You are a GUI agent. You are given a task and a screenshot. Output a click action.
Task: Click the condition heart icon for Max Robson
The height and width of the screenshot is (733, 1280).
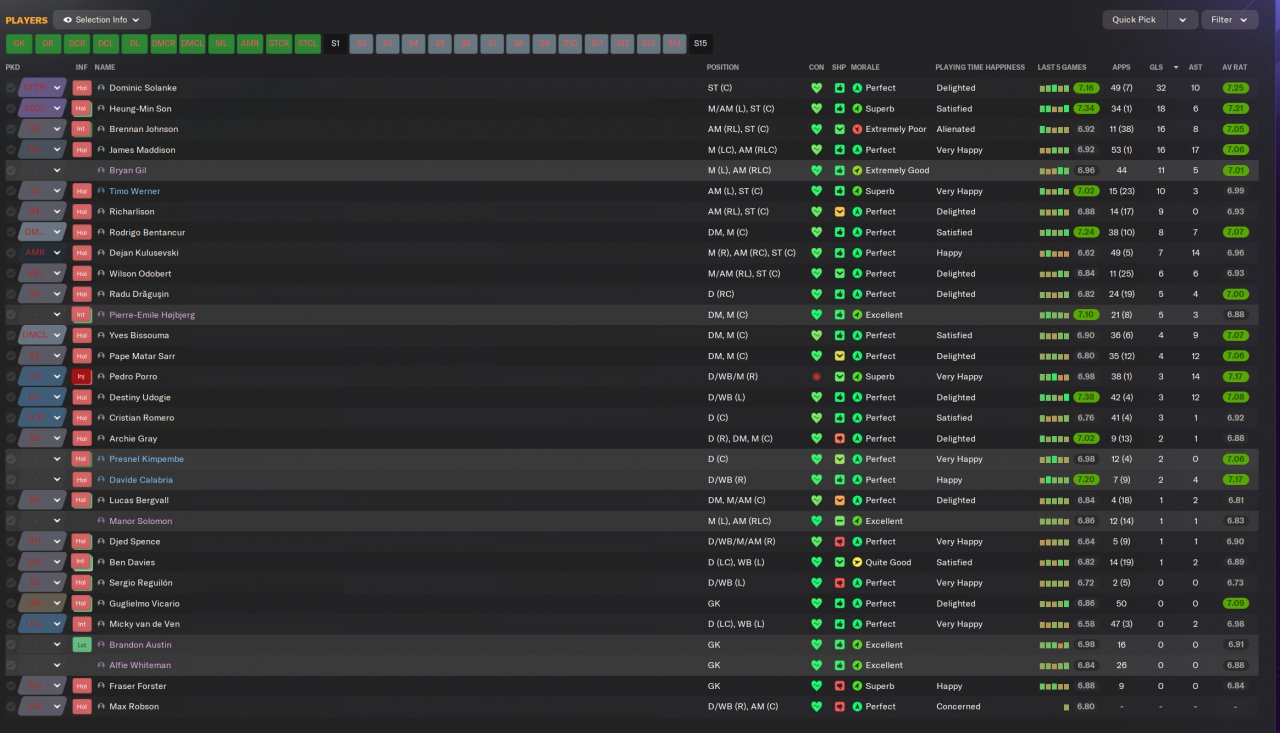point(816,707)
